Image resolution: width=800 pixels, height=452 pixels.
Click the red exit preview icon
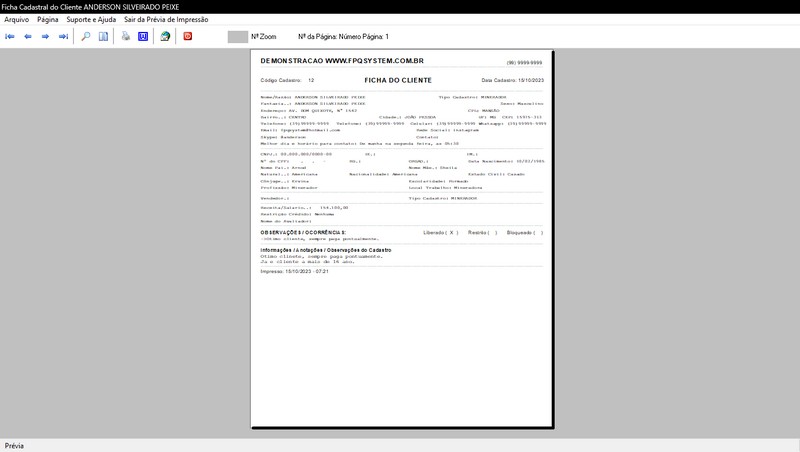(x=188, y=36)
